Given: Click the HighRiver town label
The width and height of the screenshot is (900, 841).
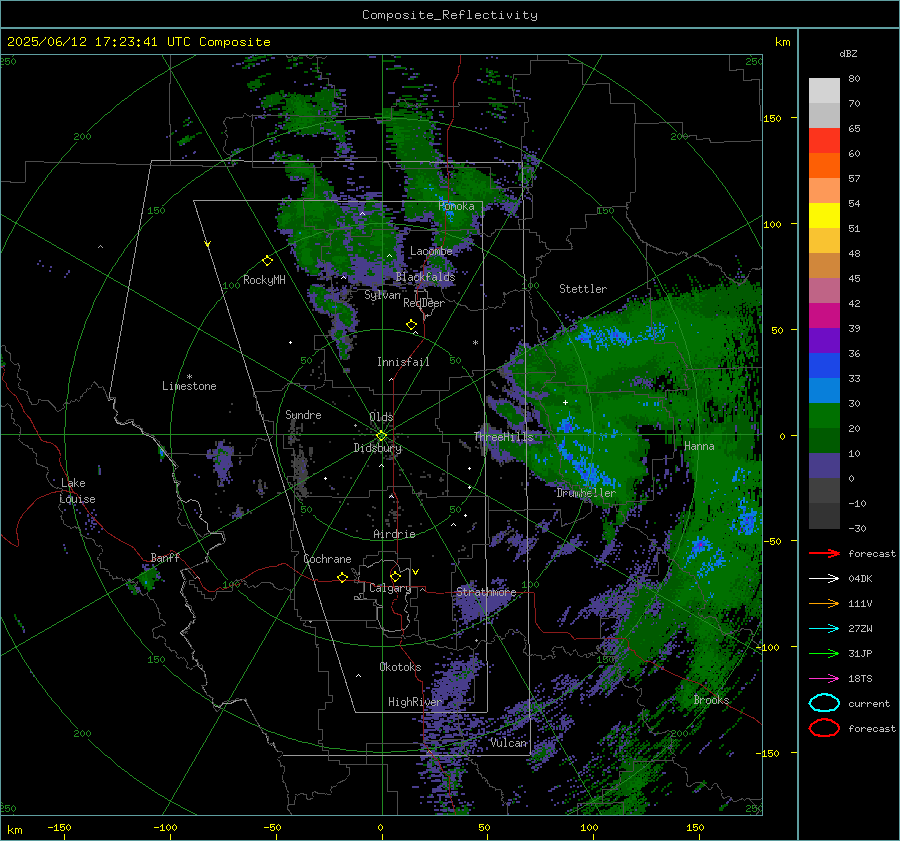Looking at the screenshot, I should click(x=415, y=702).
